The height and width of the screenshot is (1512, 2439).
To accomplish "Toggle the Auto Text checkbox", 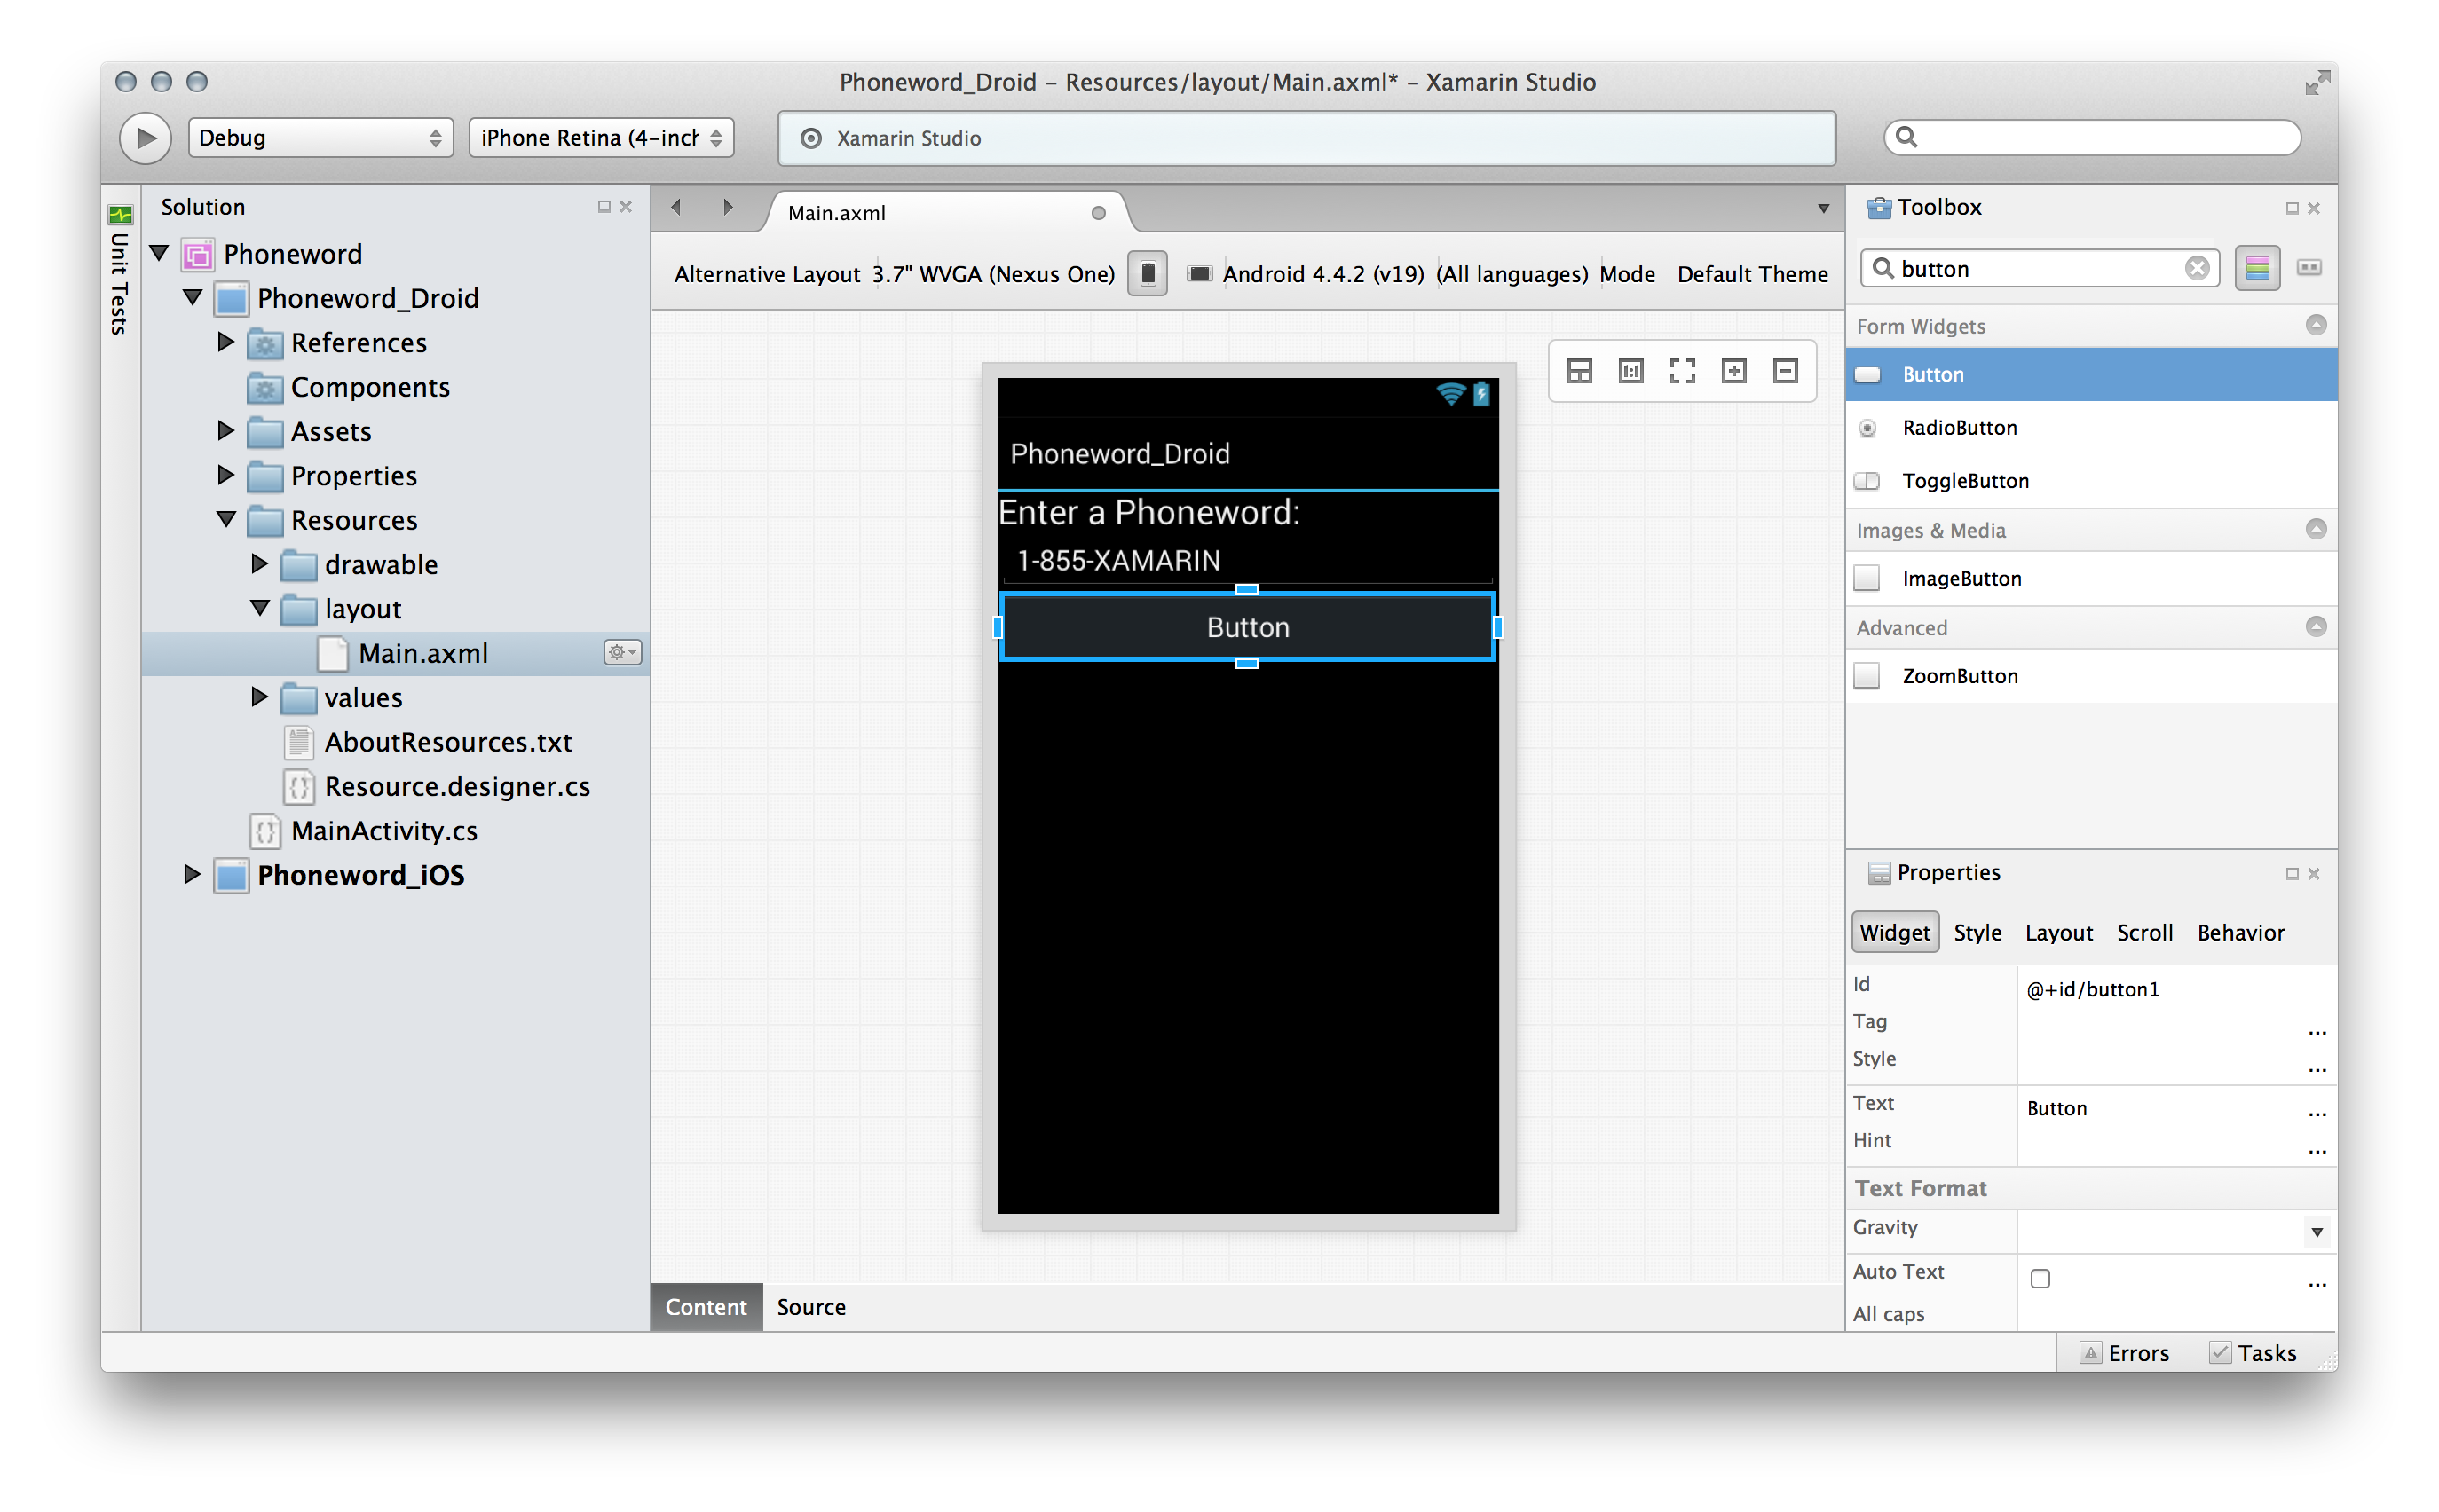I will pyautogui.click(x=2040, y=1279).
